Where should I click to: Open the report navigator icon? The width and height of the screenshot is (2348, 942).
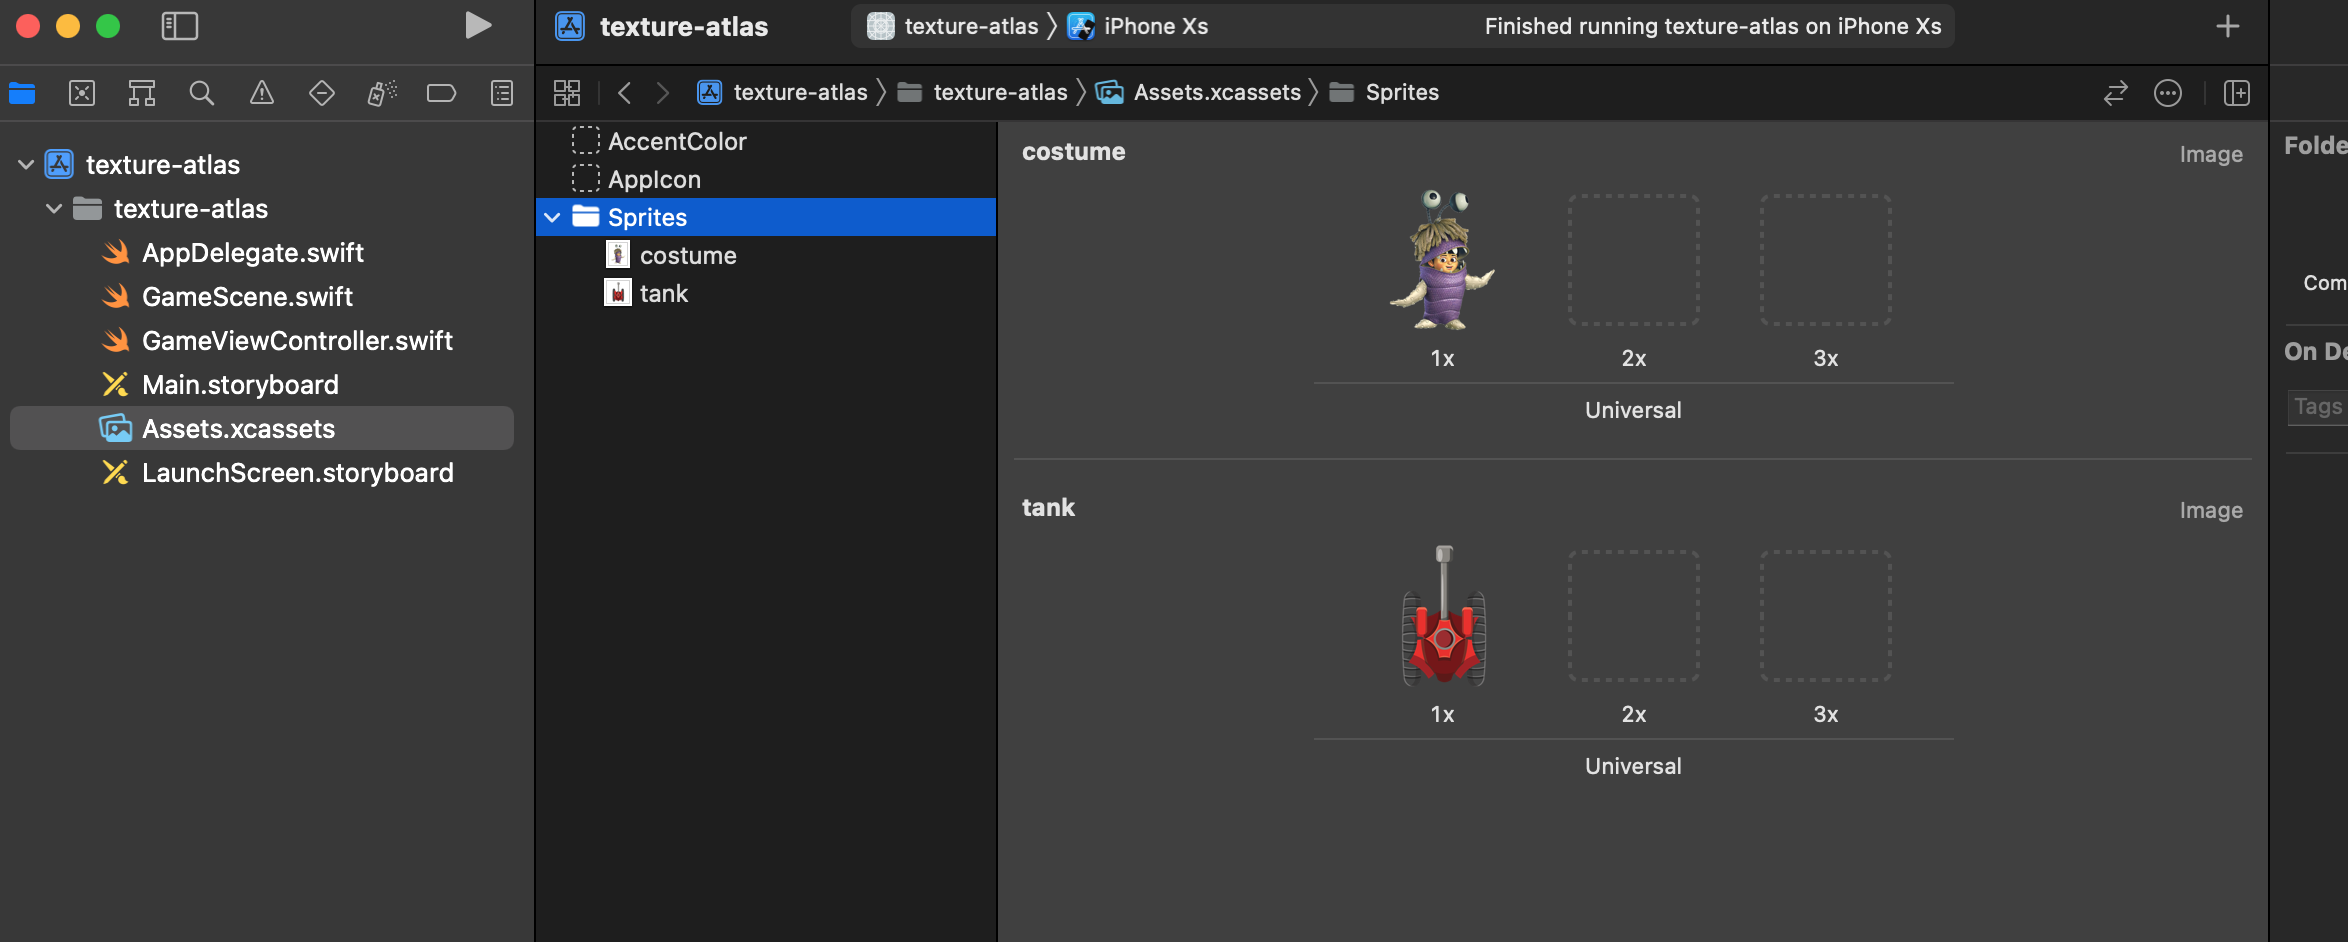(502, 93)
